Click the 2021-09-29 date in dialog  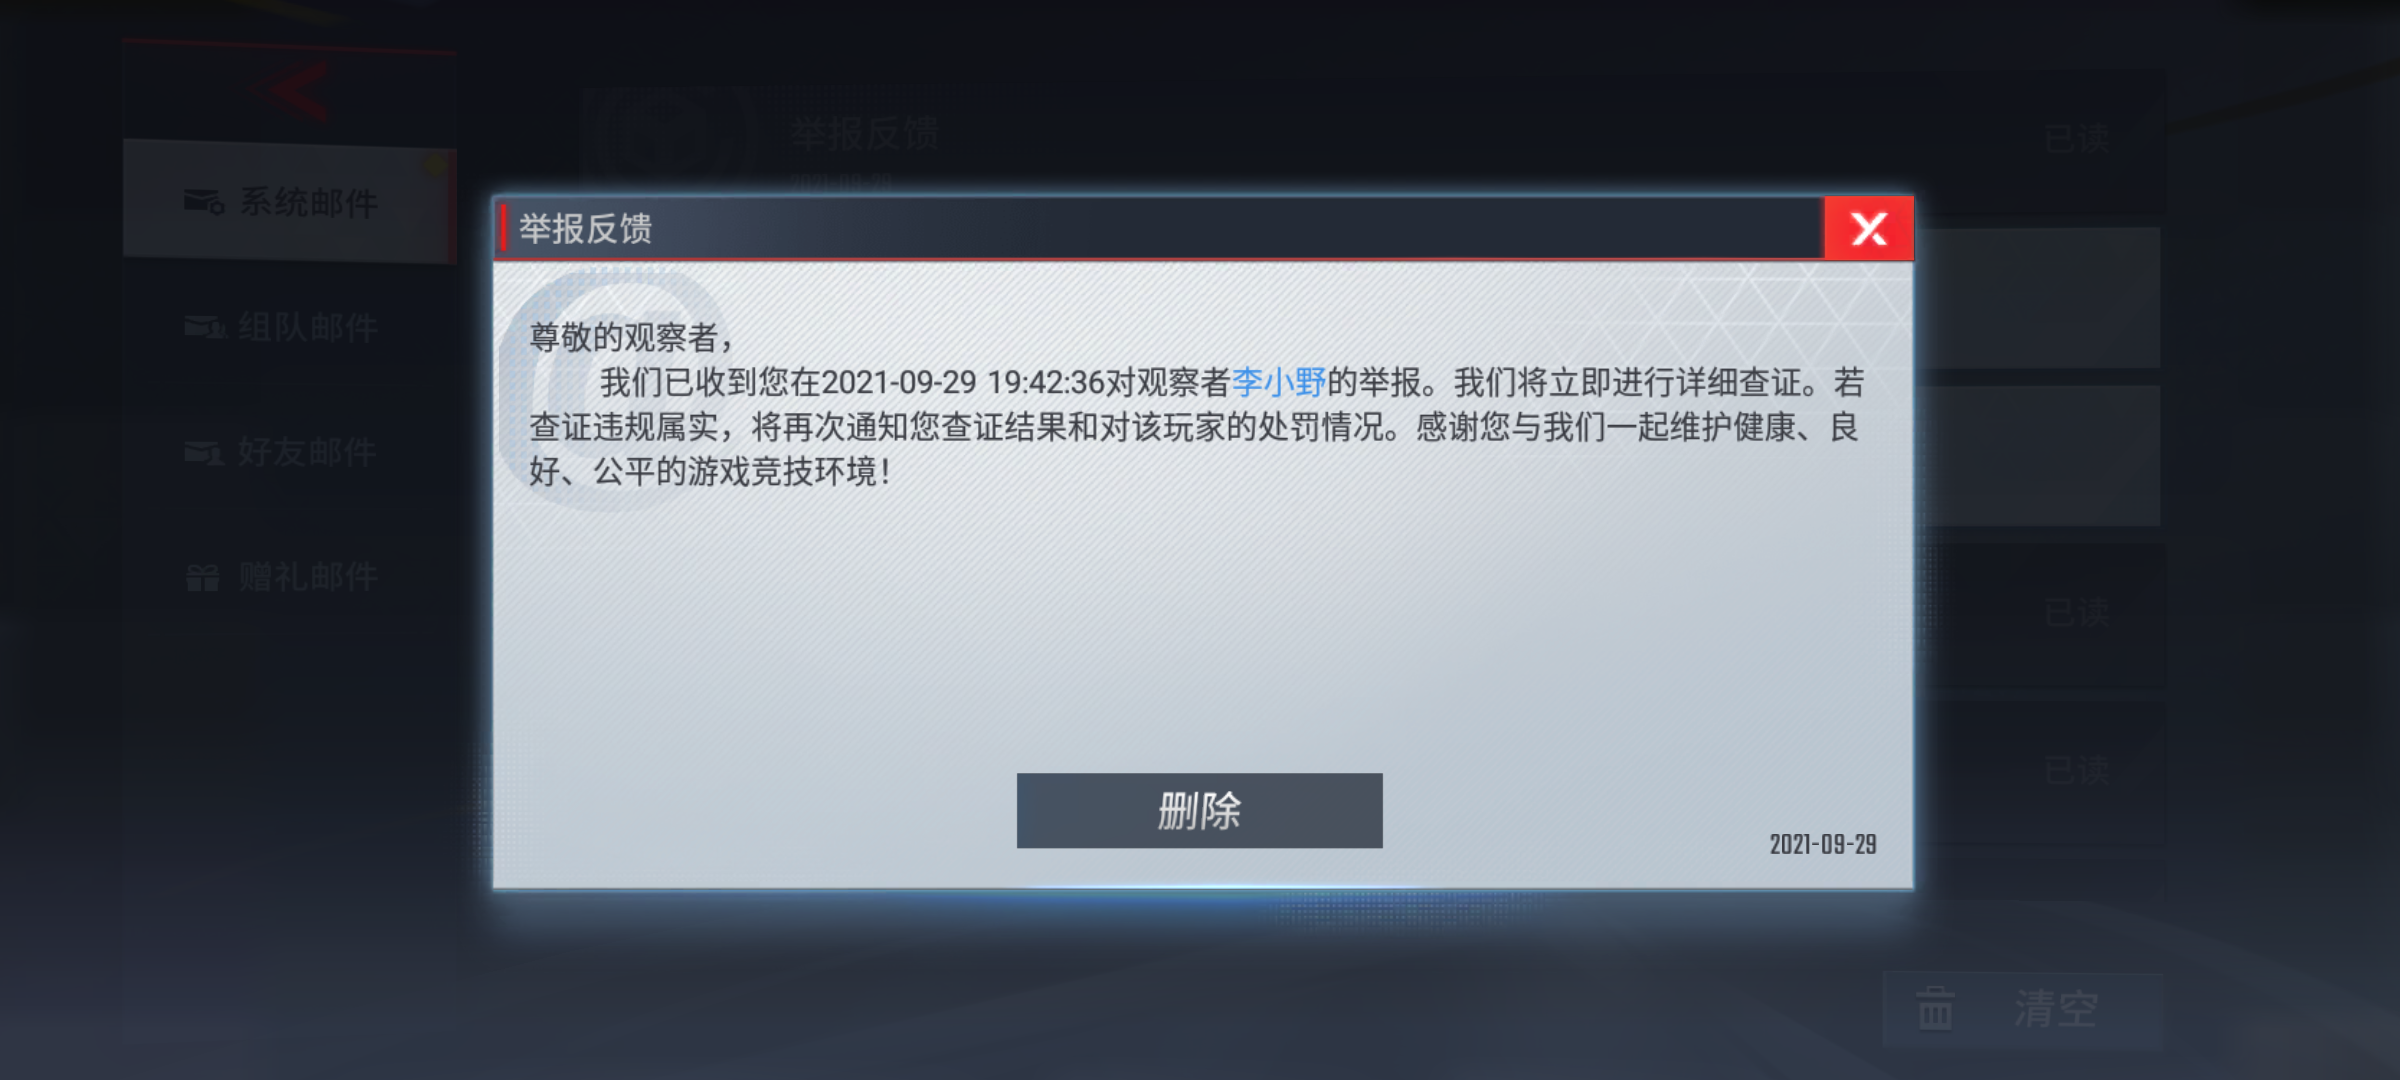1823,844
